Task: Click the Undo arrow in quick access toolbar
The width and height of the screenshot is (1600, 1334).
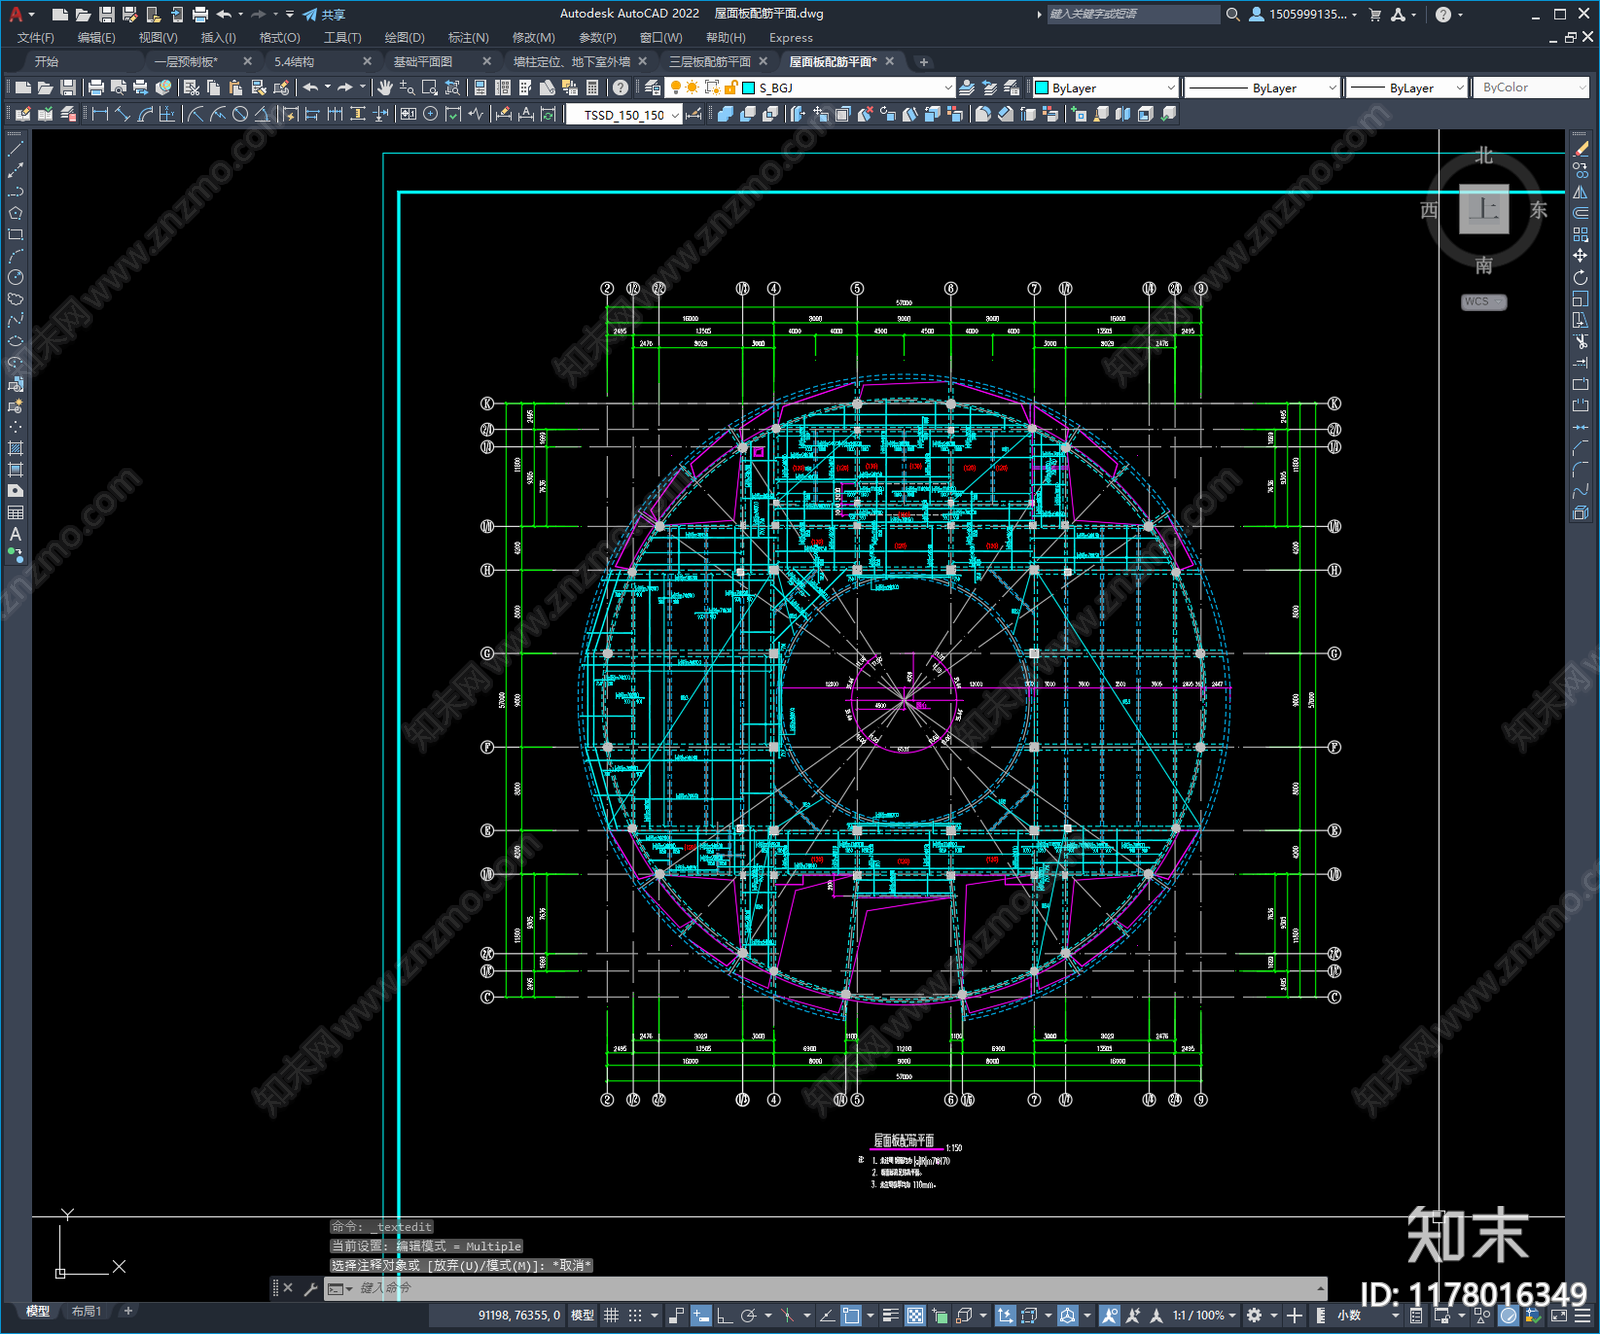Action: 224,14
